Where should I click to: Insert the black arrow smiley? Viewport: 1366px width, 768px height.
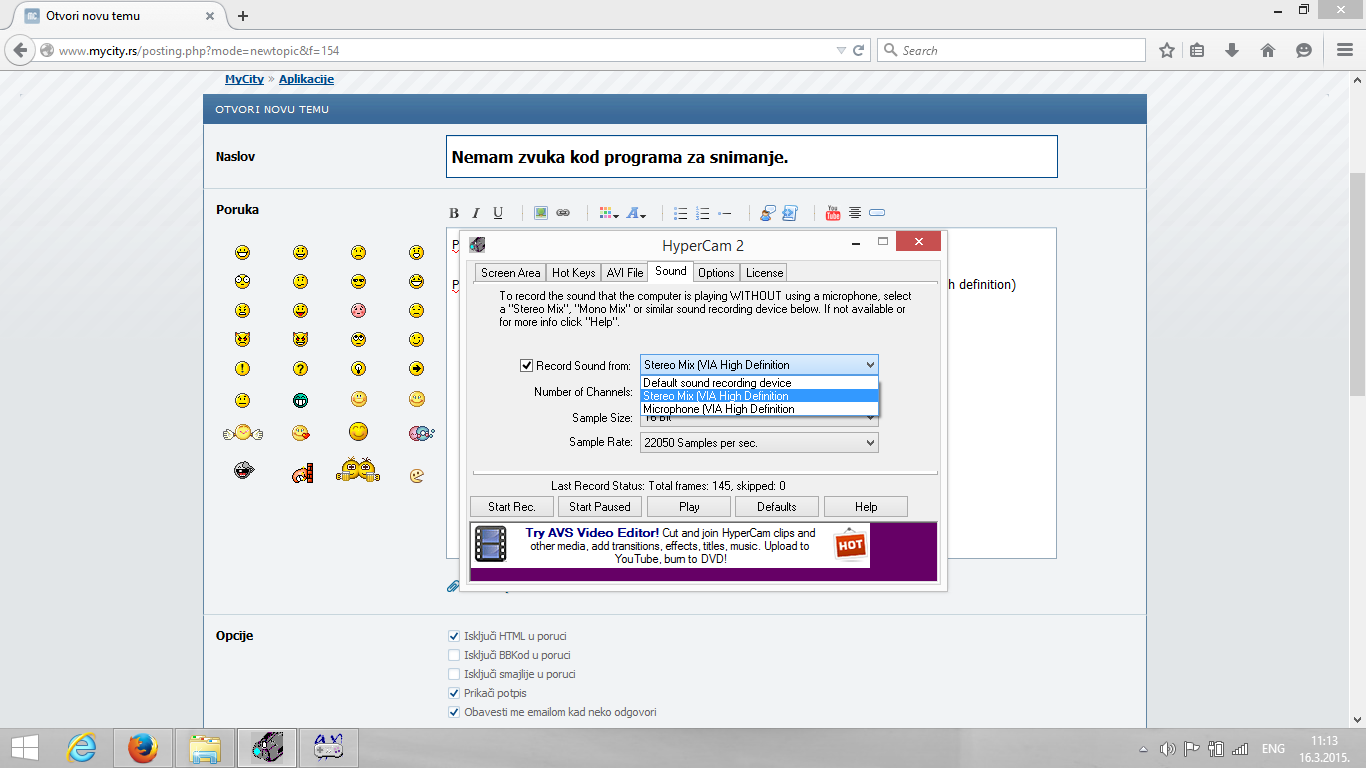(417, 369)
